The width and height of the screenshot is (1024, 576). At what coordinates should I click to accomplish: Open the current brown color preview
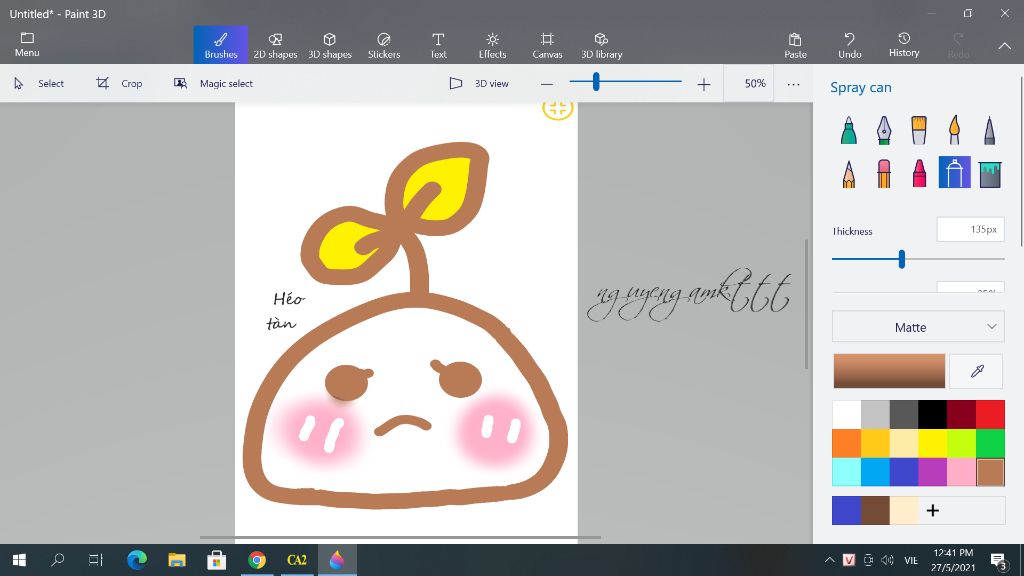click(889, 371)
